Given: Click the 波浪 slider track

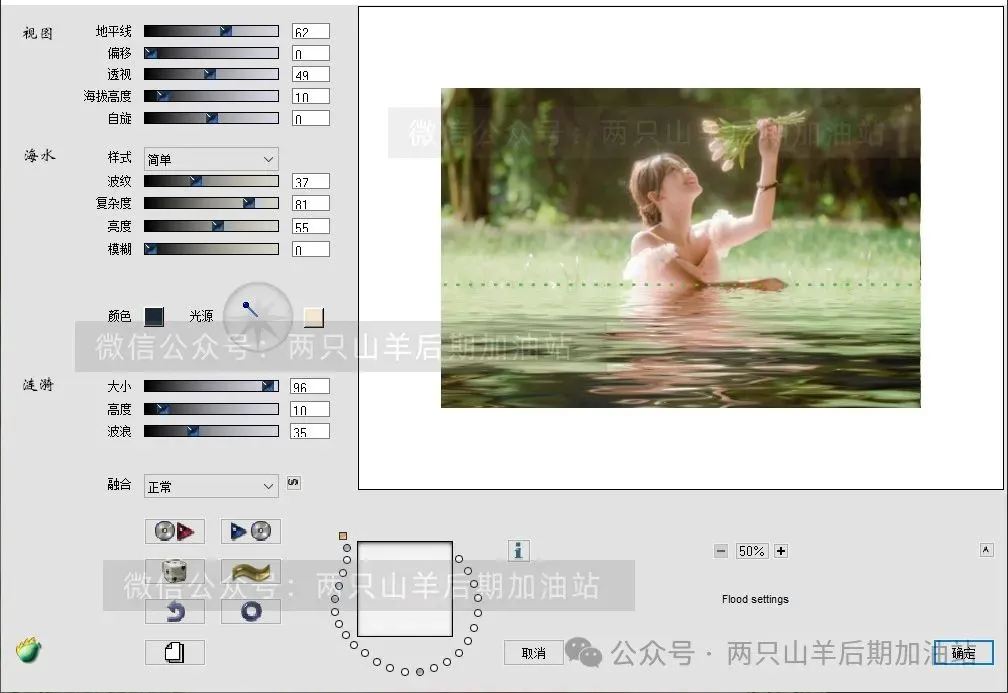Looking at the screenshot, I should (211, 431).
